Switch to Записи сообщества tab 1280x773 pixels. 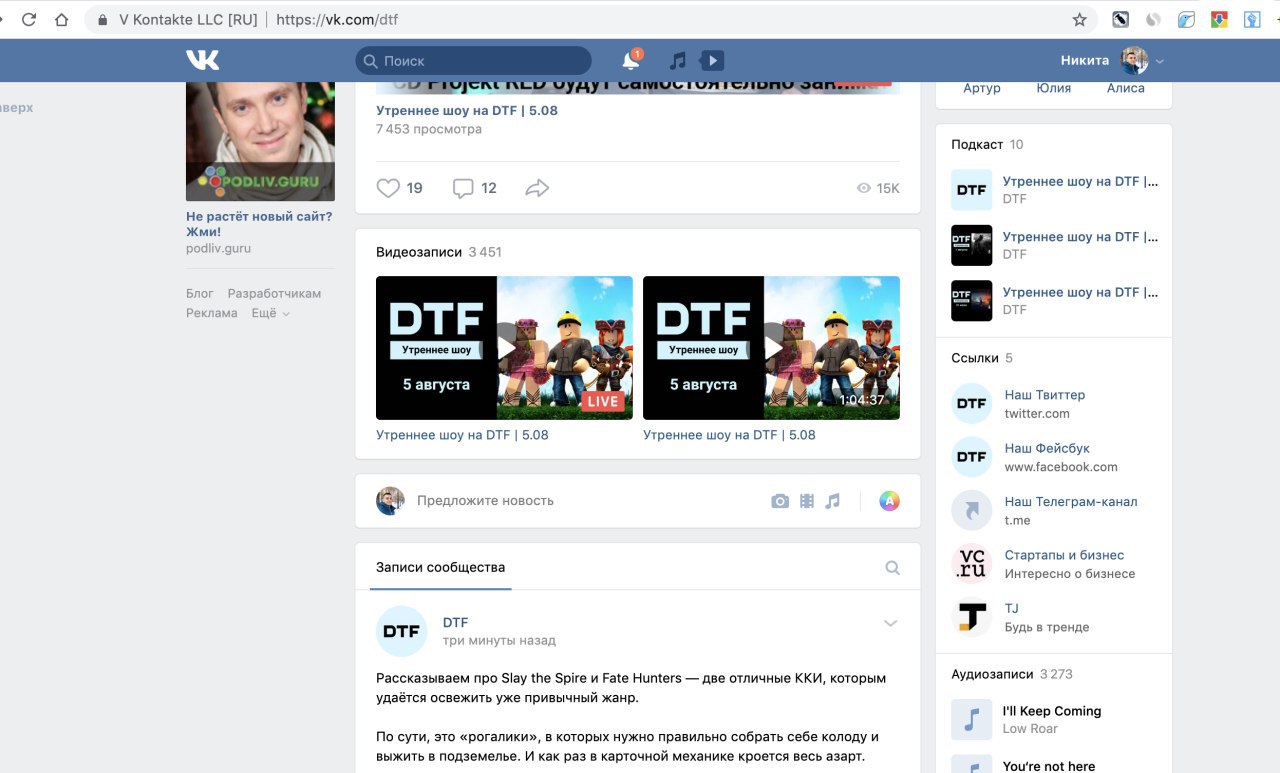(x=440, y=567)
